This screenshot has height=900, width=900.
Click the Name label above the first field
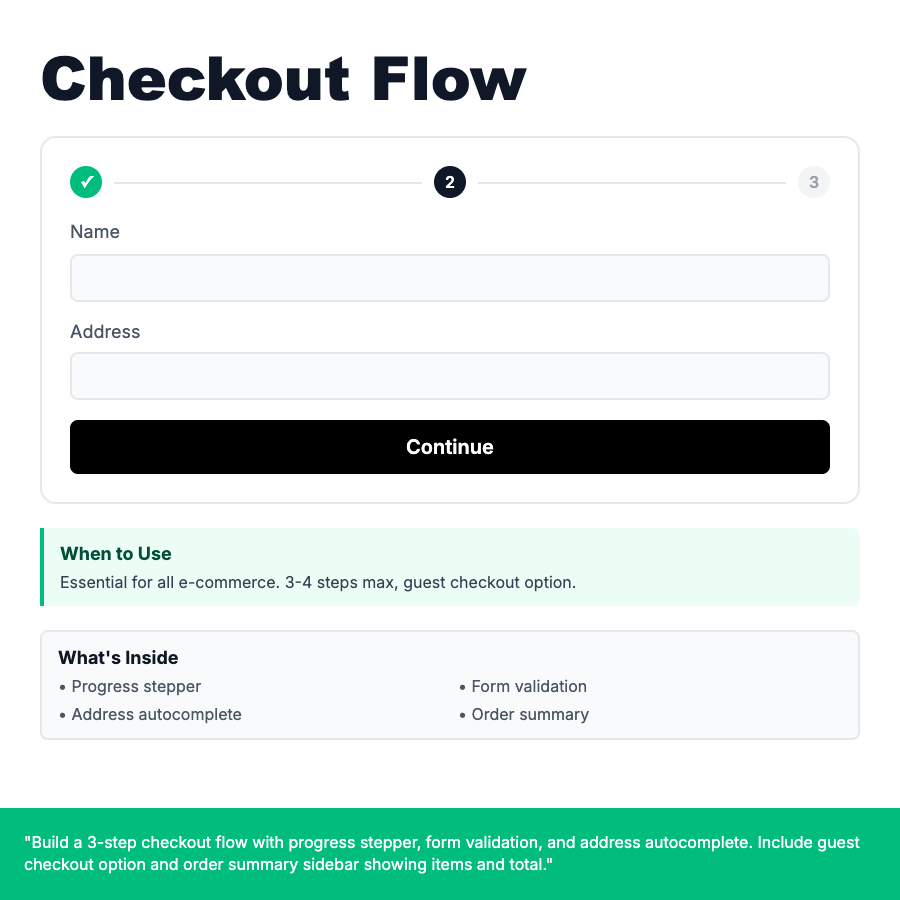click(x=95, y=231)
